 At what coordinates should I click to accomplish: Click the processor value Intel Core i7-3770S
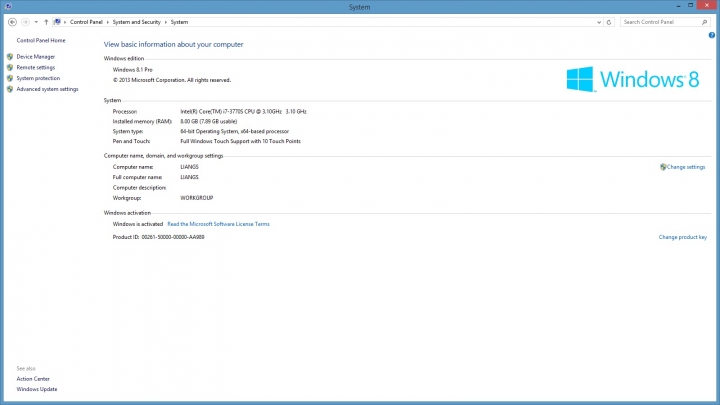tap(243, 112)
